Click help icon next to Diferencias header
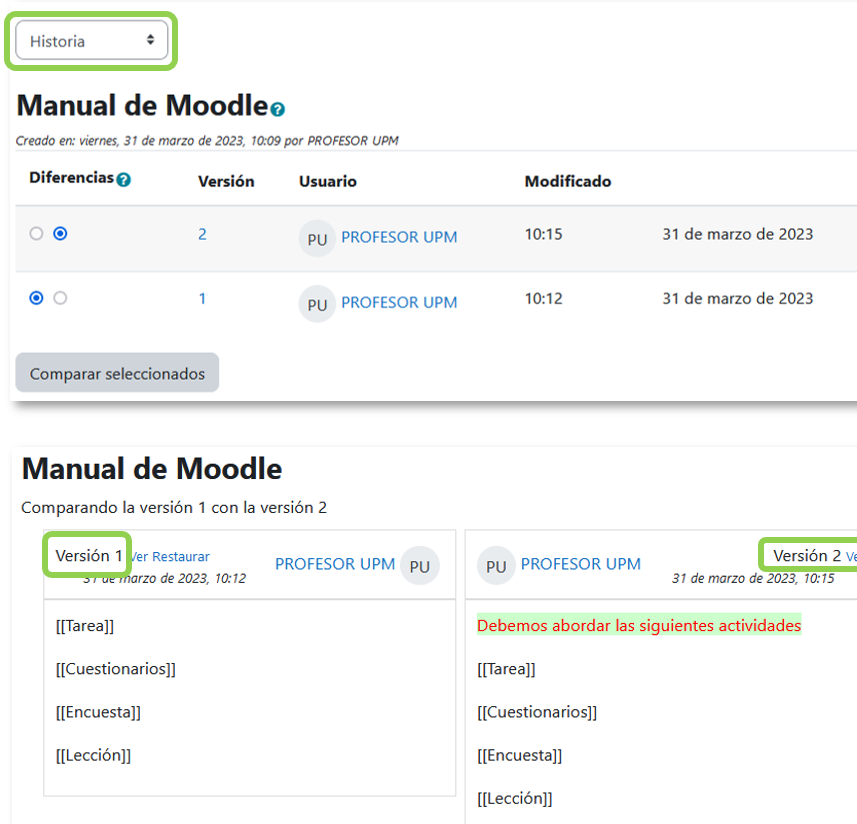The width and height of the screenshot is (857, 824). point(123,180)
